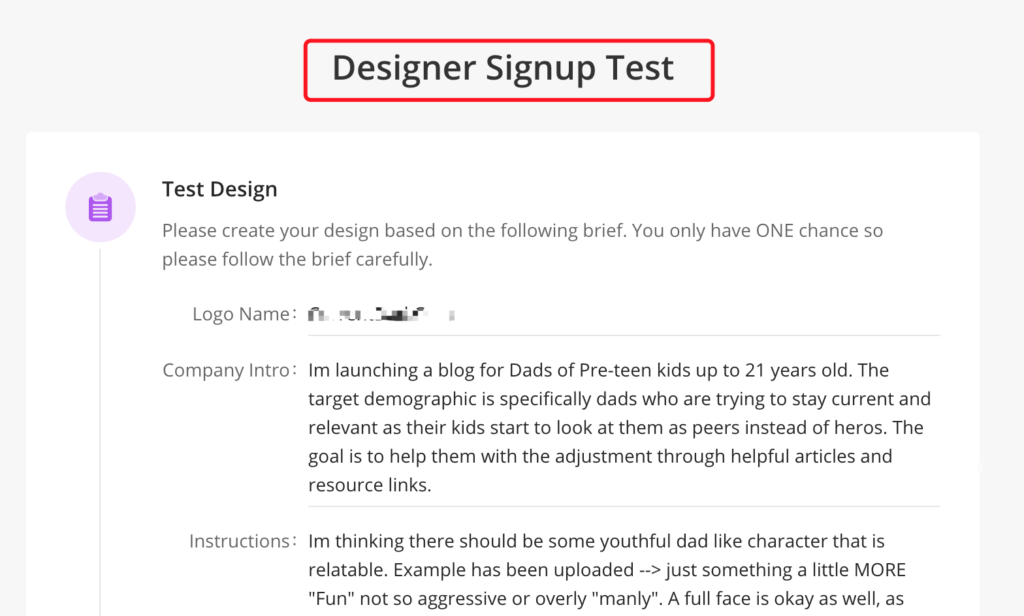Click the vertical timeline line below the icon
Image resolution: width=1024 pixels, height=616 pixels.
pos(100,430)
